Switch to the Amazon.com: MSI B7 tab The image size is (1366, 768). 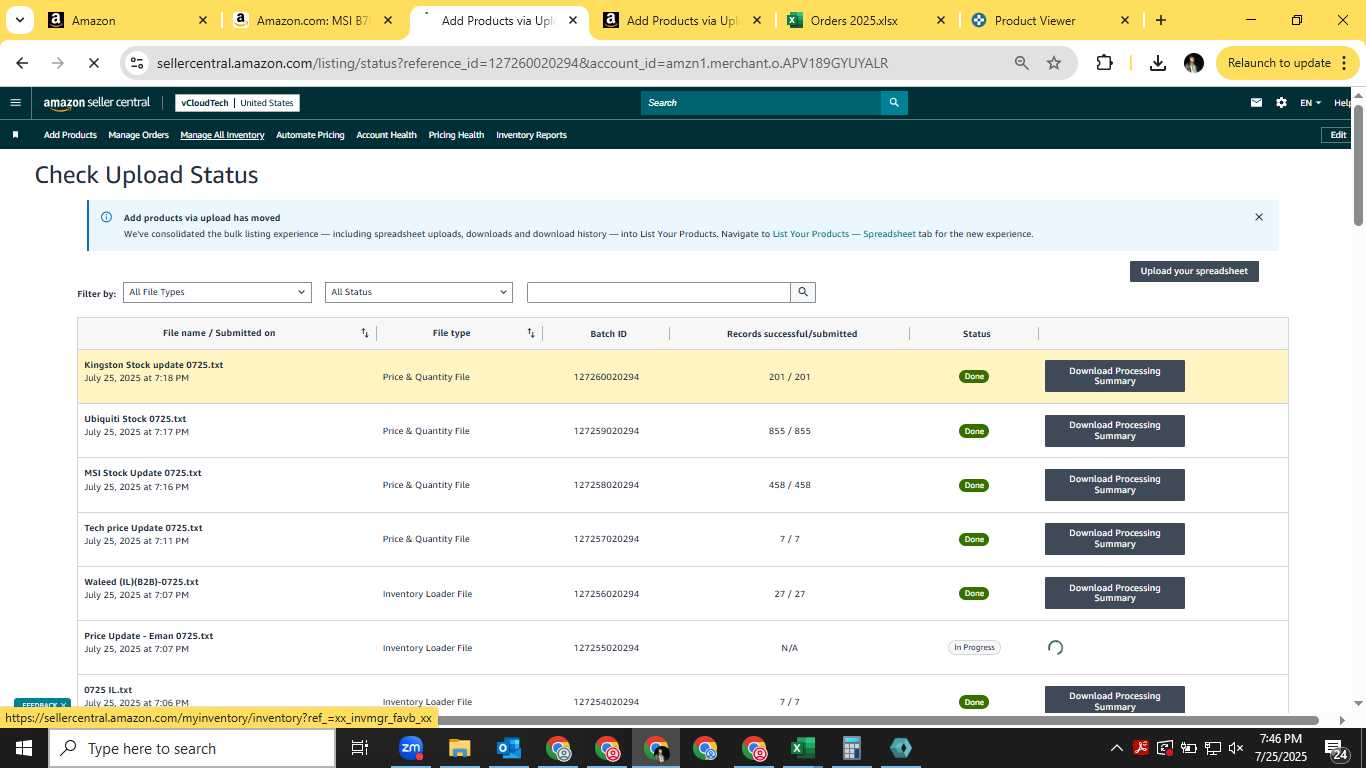313,20
